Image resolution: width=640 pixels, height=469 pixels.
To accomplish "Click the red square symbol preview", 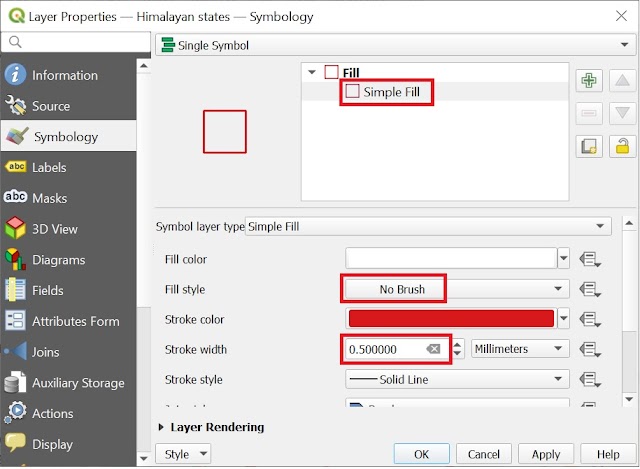I will click(x=225, y=131).
